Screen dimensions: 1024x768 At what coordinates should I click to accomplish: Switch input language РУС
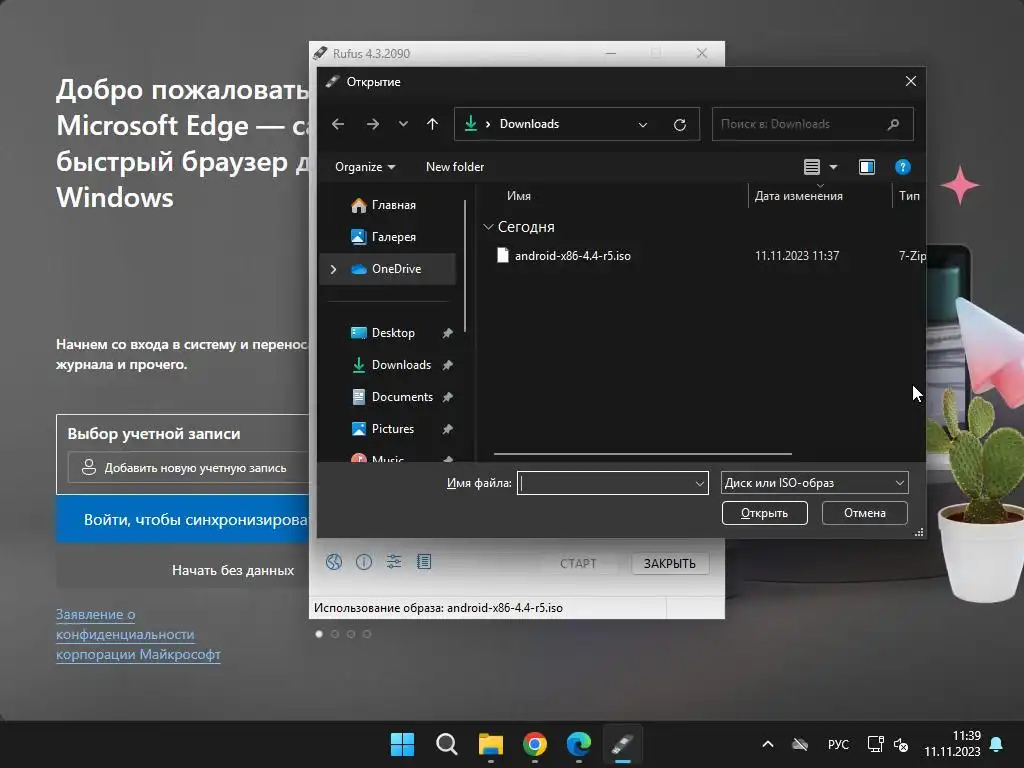click(838, 744)
